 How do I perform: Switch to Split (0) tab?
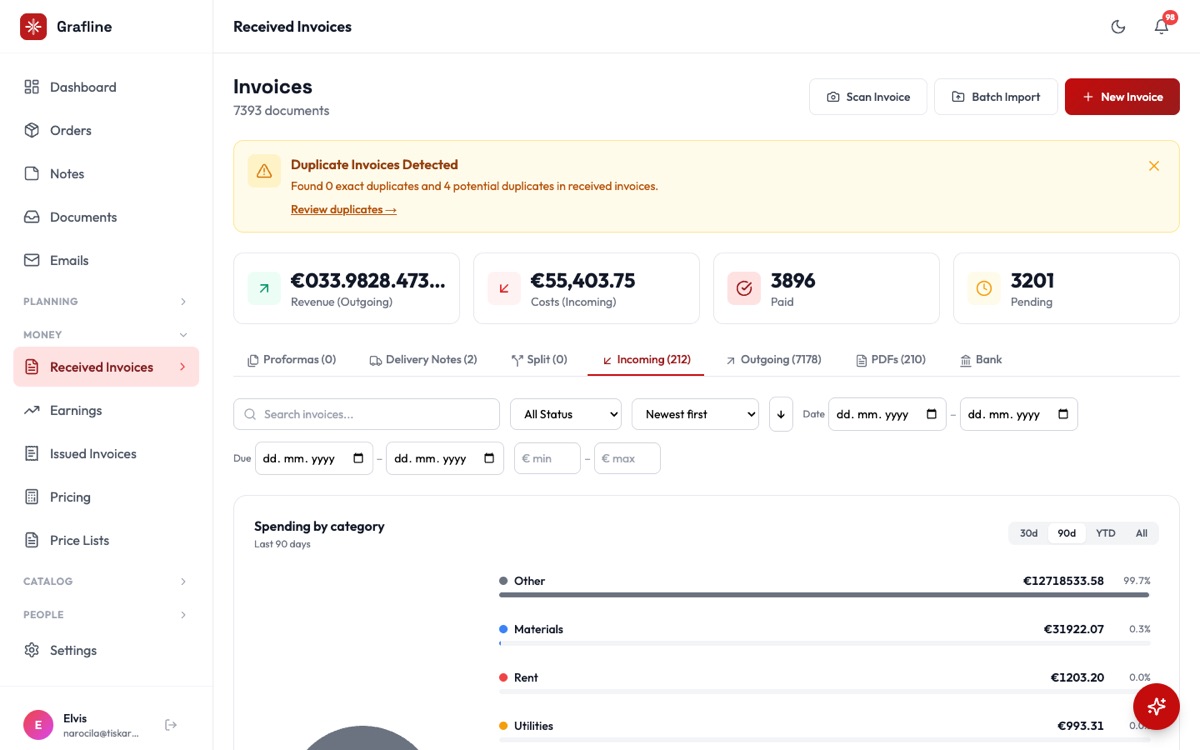539,360
